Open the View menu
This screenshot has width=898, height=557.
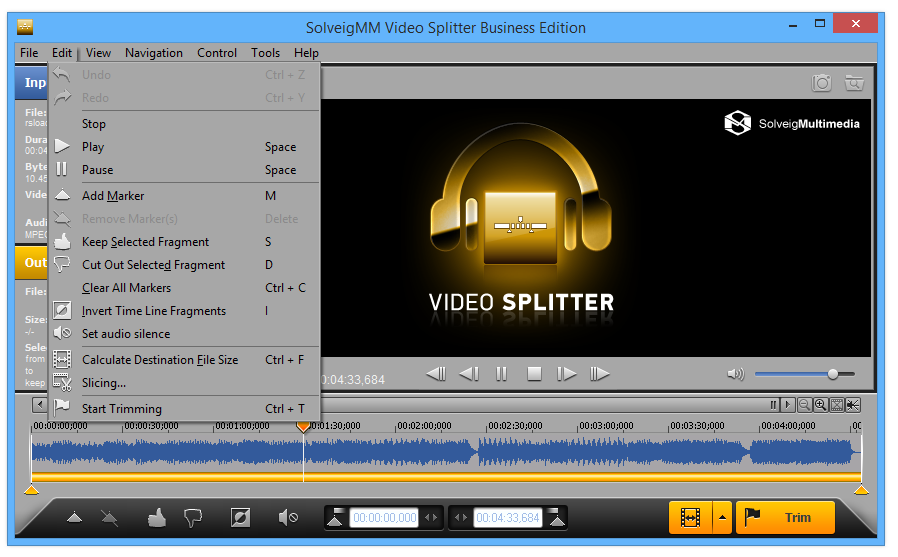pos(98,53)
